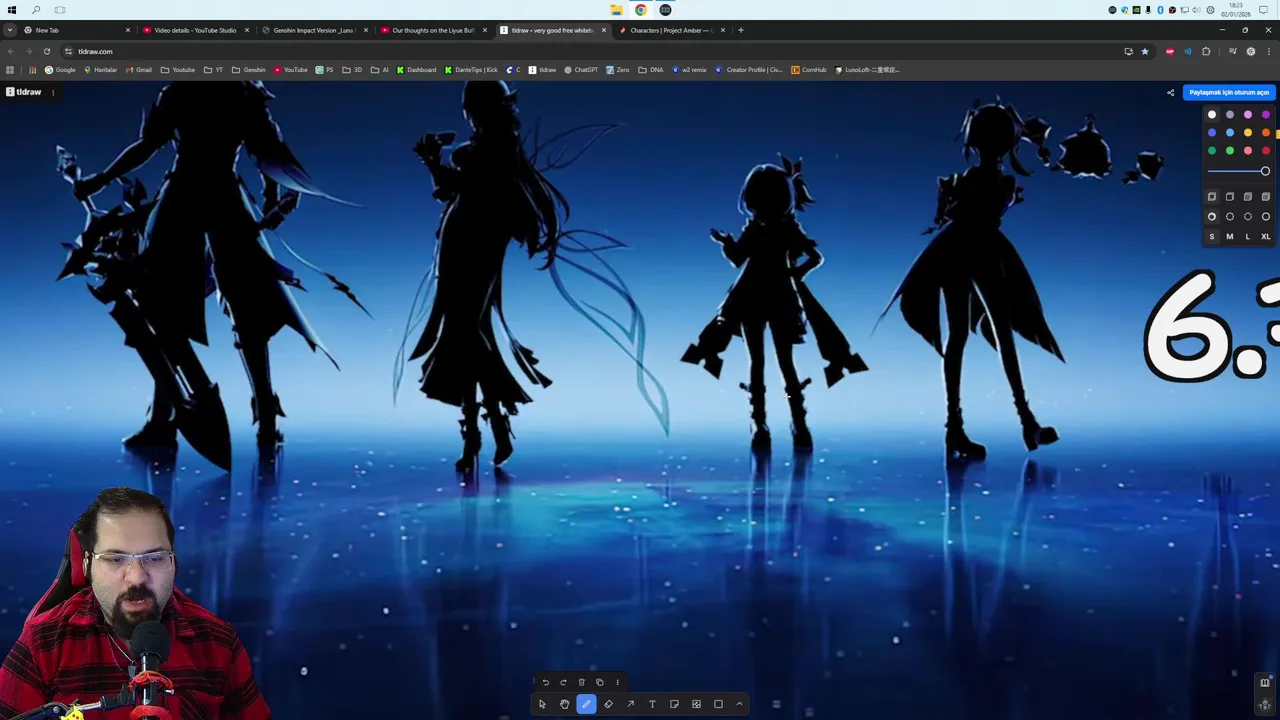Image resolution: width=1280 pixels, height=720 pixels.
Task: Set stroke size to L
Action: (x=1248, y=237)
